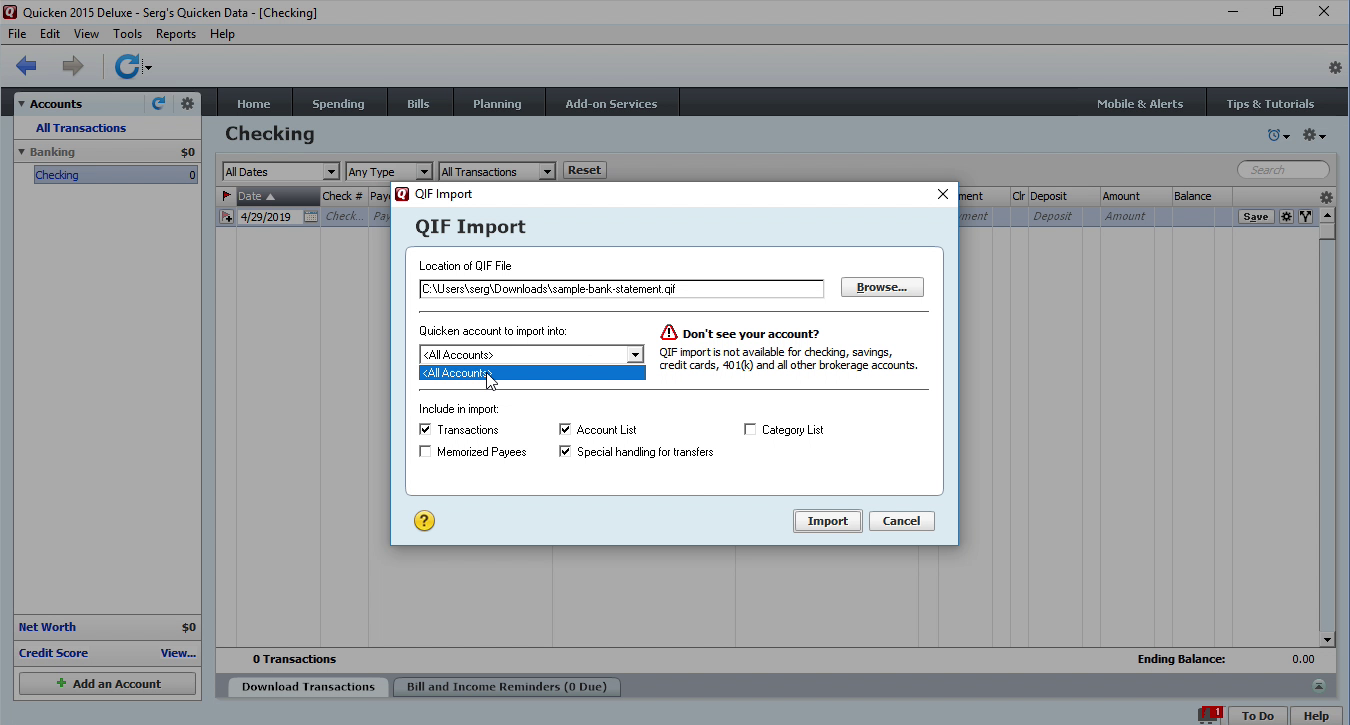Open the dropdown arrow beside the update icon
Screen dimensions: 1350x725
coord(148,68)
